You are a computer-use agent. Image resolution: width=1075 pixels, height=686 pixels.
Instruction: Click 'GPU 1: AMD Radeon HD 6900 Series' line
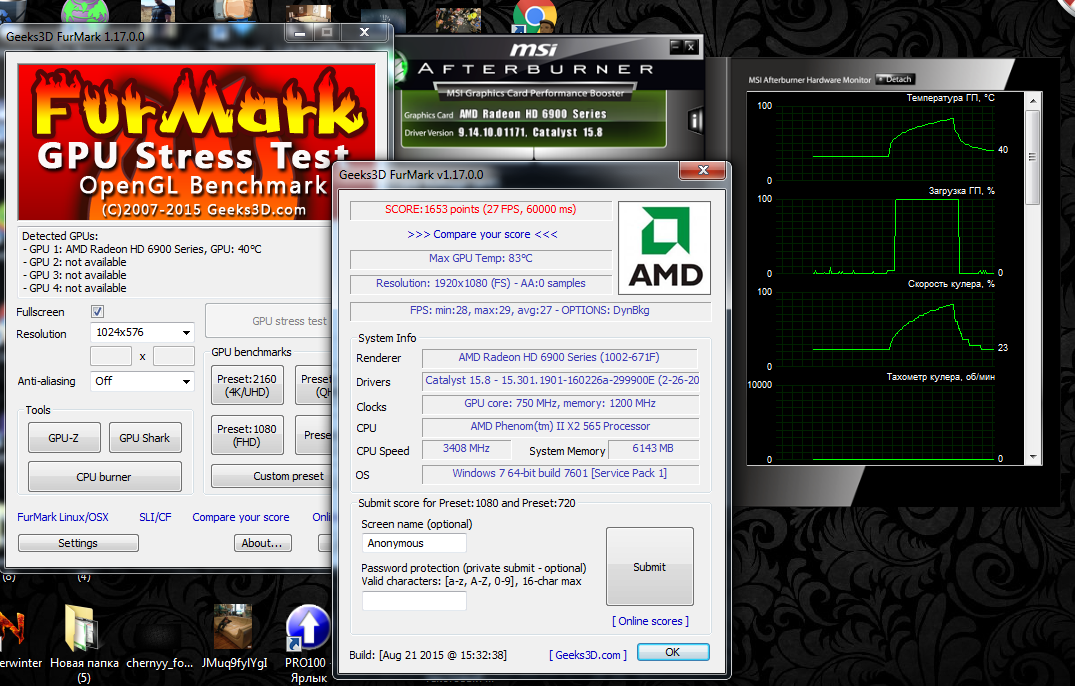(x=142, y=249)
